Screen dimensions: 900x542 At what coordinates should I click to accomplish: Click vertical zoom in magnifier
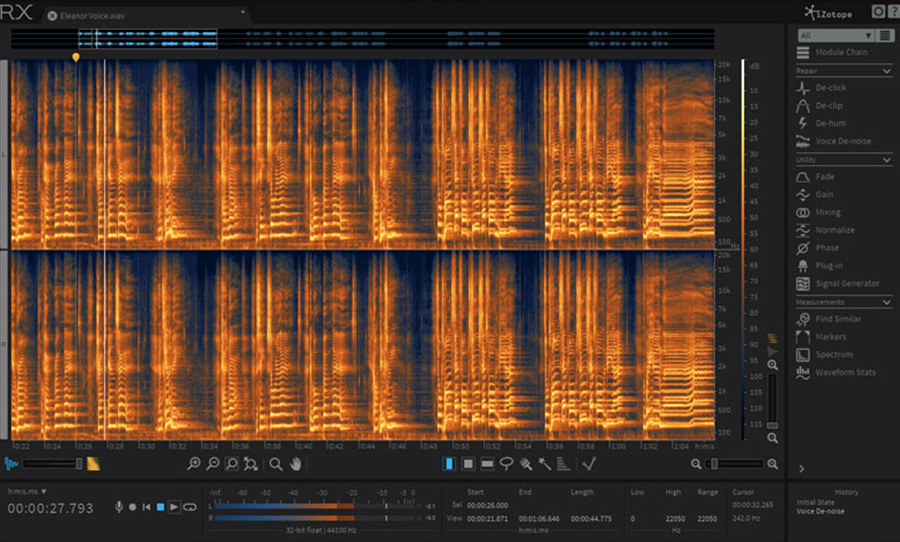coord(773,365)
